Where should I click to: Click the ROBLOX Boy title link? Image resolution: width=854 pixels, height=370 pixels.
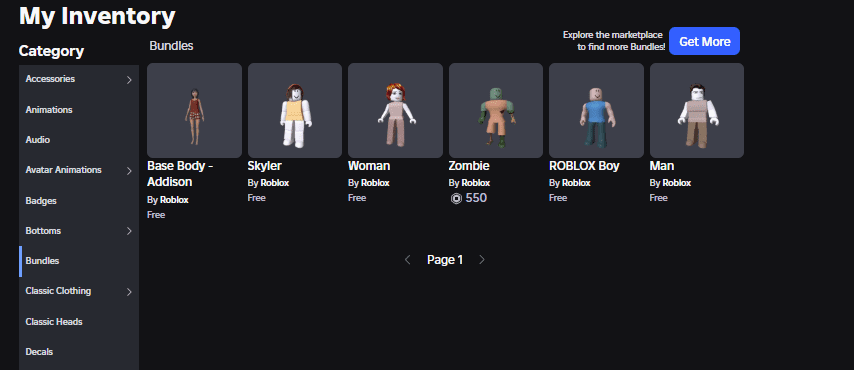tap(584, 166)
